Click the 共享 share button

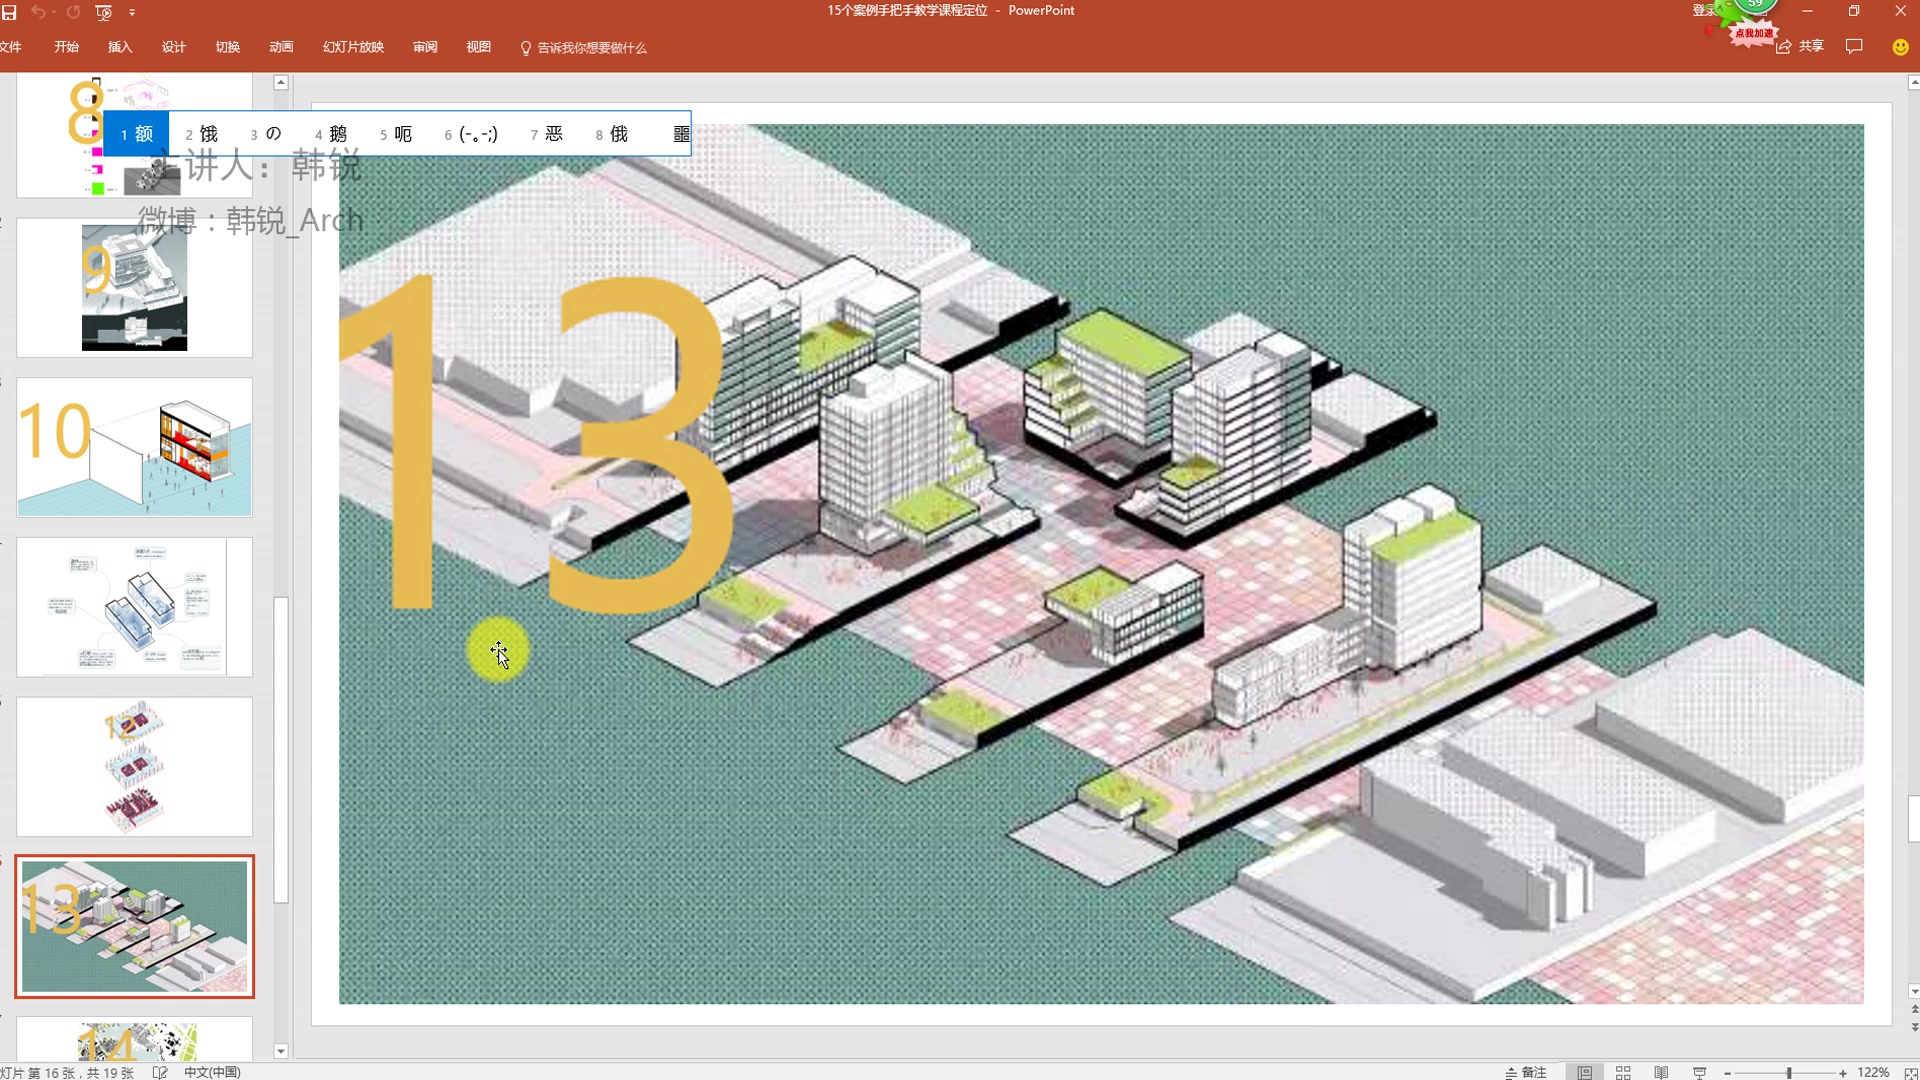coord(1800,46)
